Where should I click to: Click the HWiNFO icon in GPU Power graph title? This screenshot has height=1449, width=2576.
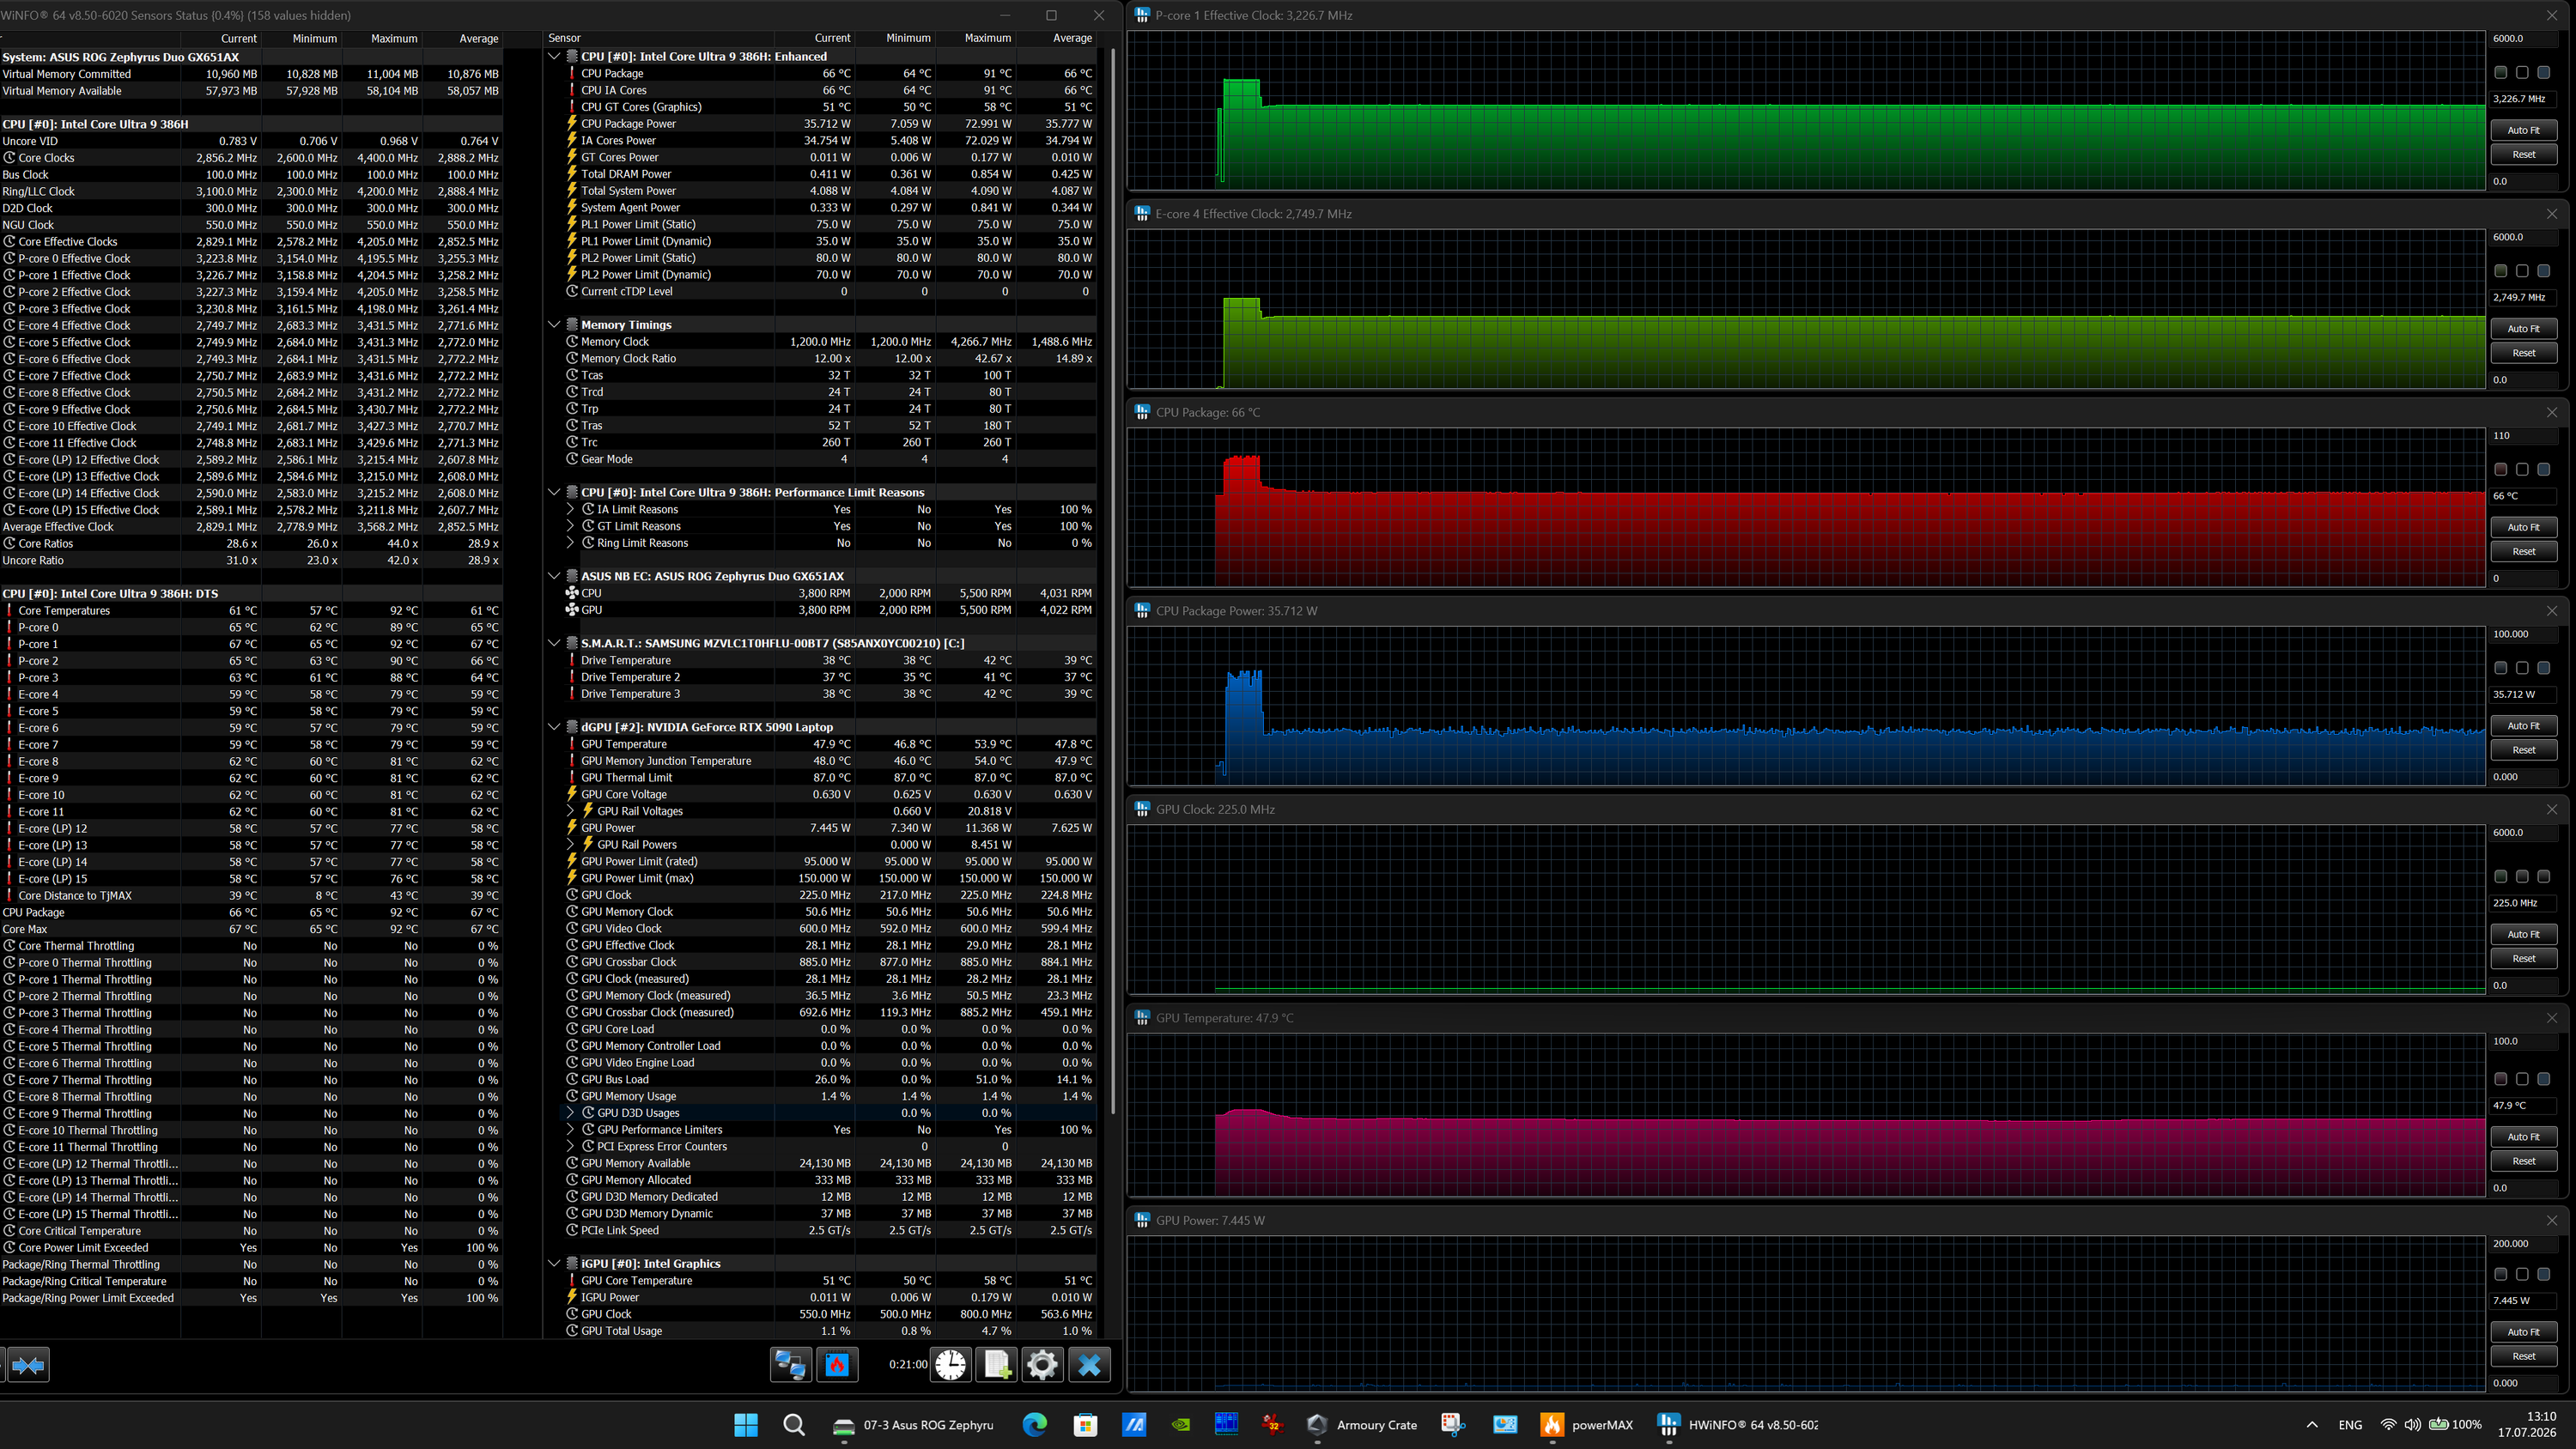[x=1142, y=1220]
